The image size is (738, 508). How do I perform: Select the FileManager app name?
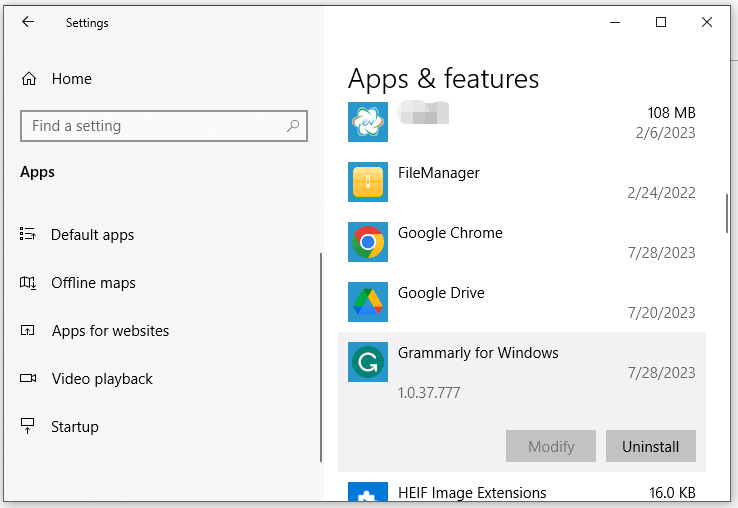click(439, 173)
